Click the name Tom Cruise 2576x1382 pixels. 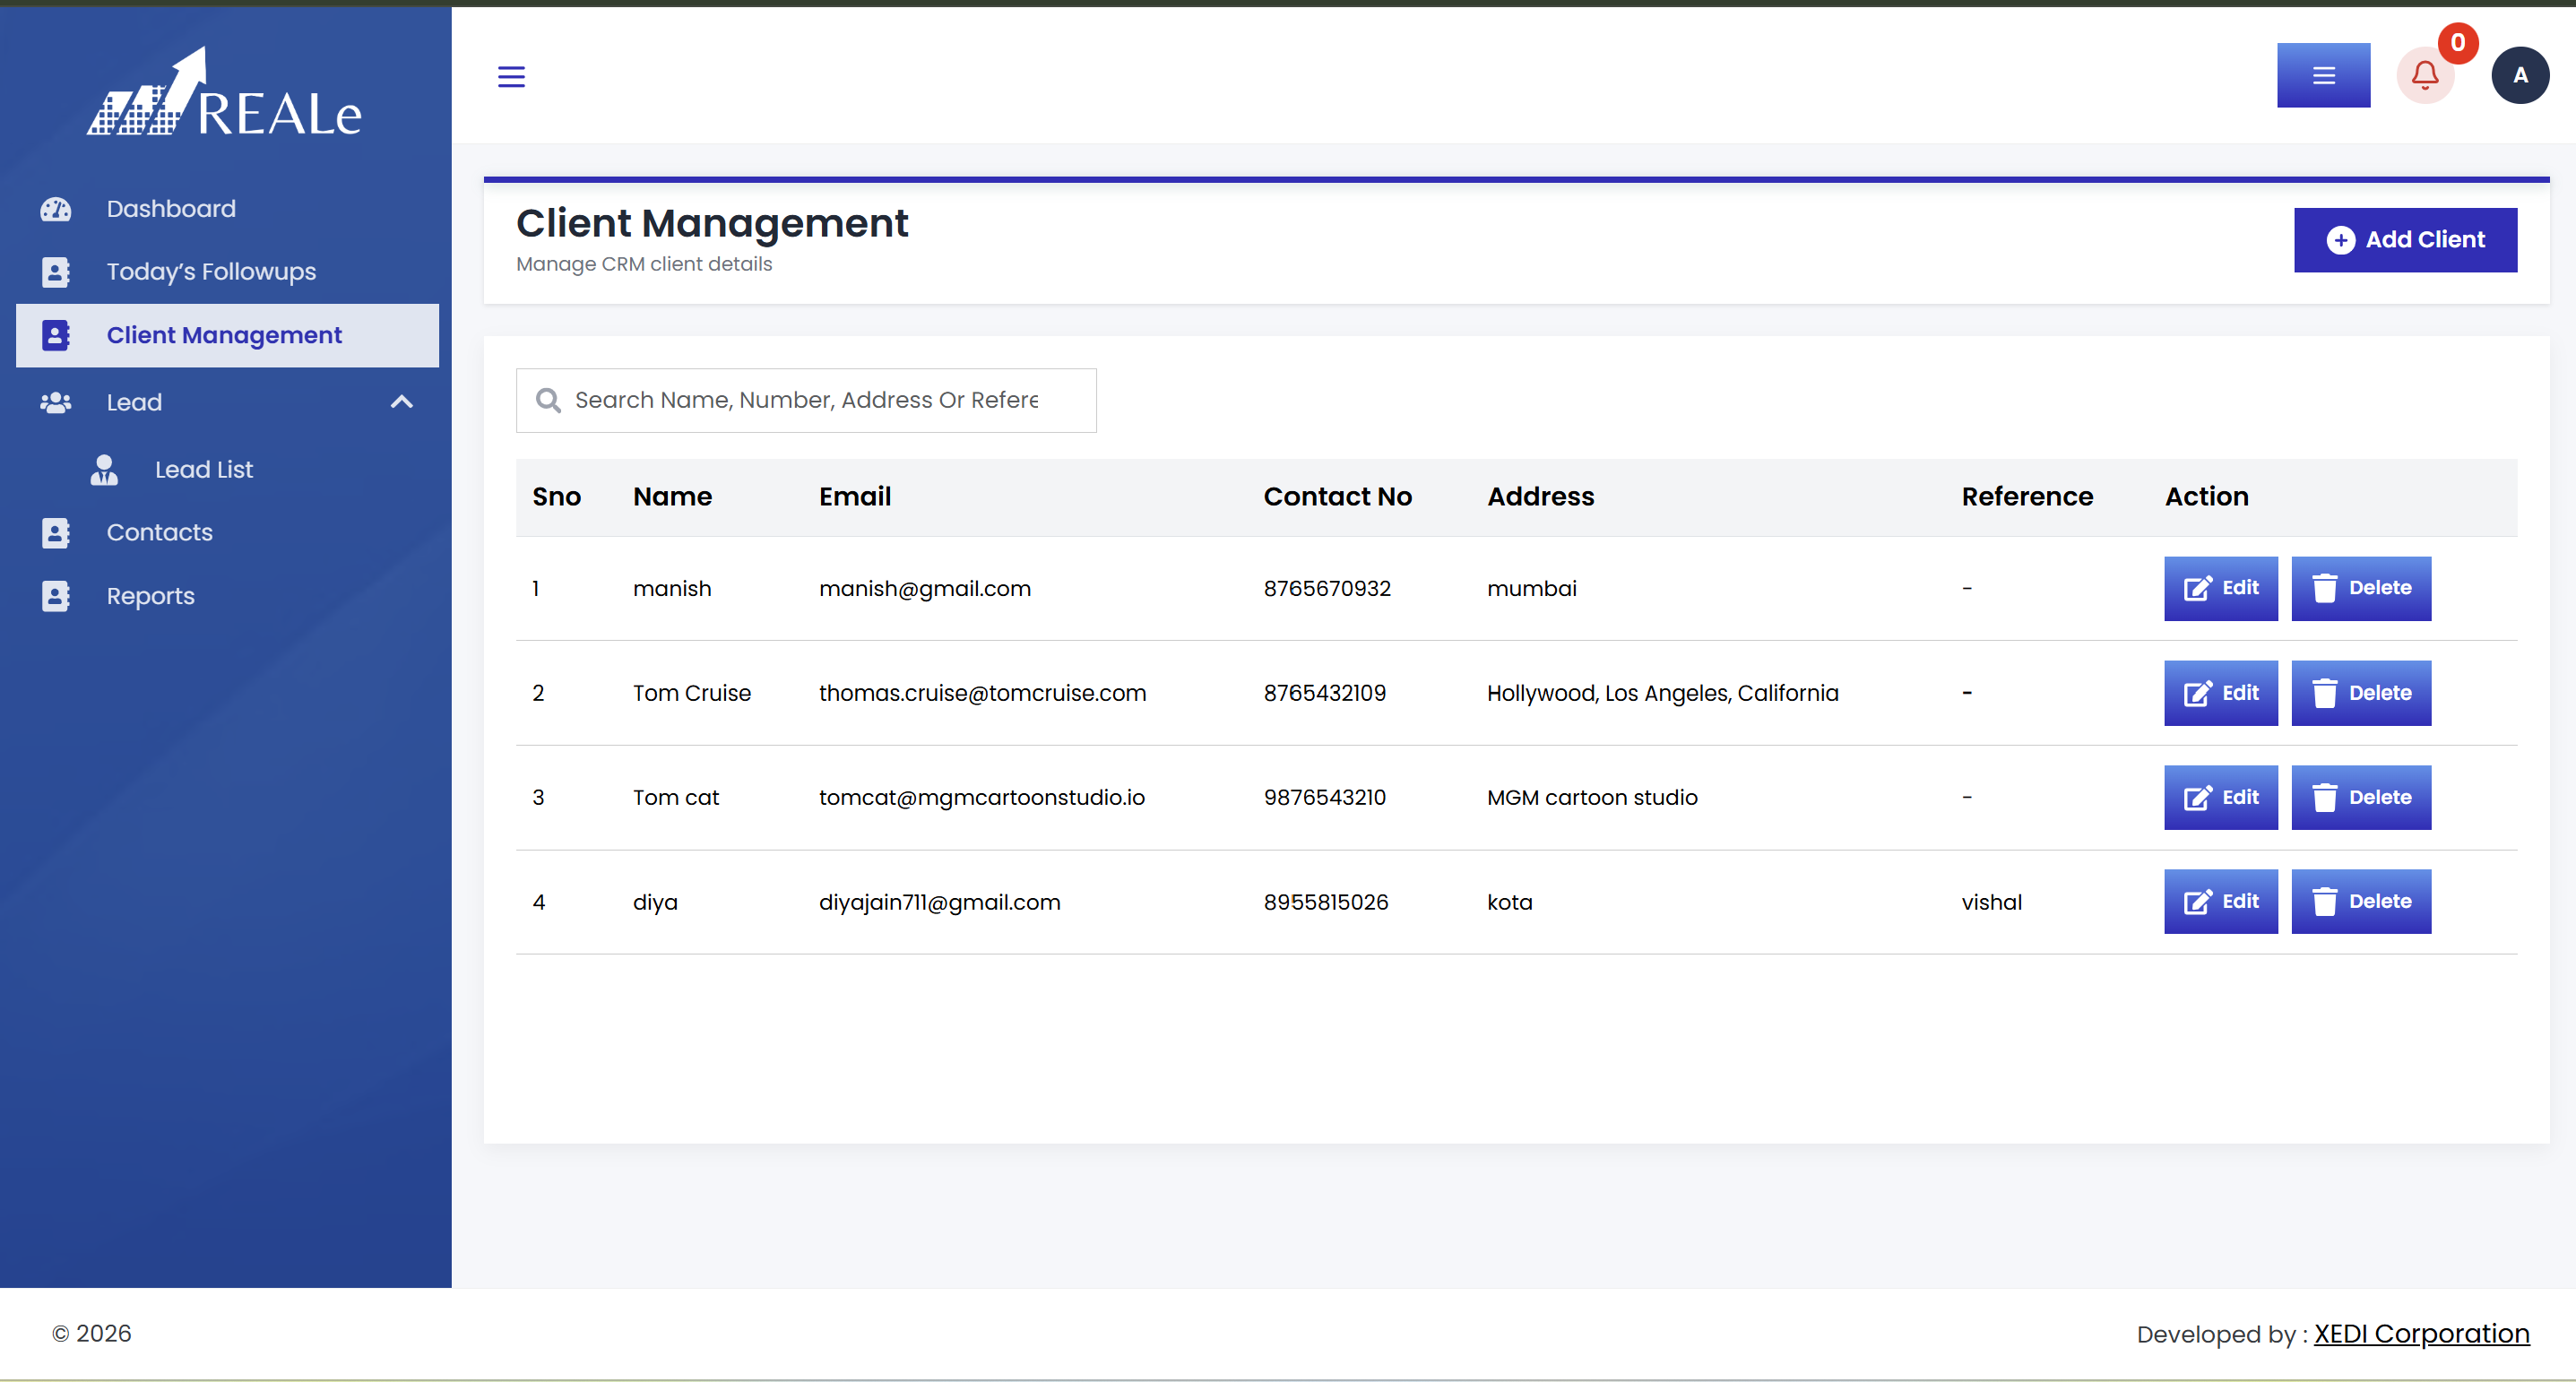(x=691, y=693)
